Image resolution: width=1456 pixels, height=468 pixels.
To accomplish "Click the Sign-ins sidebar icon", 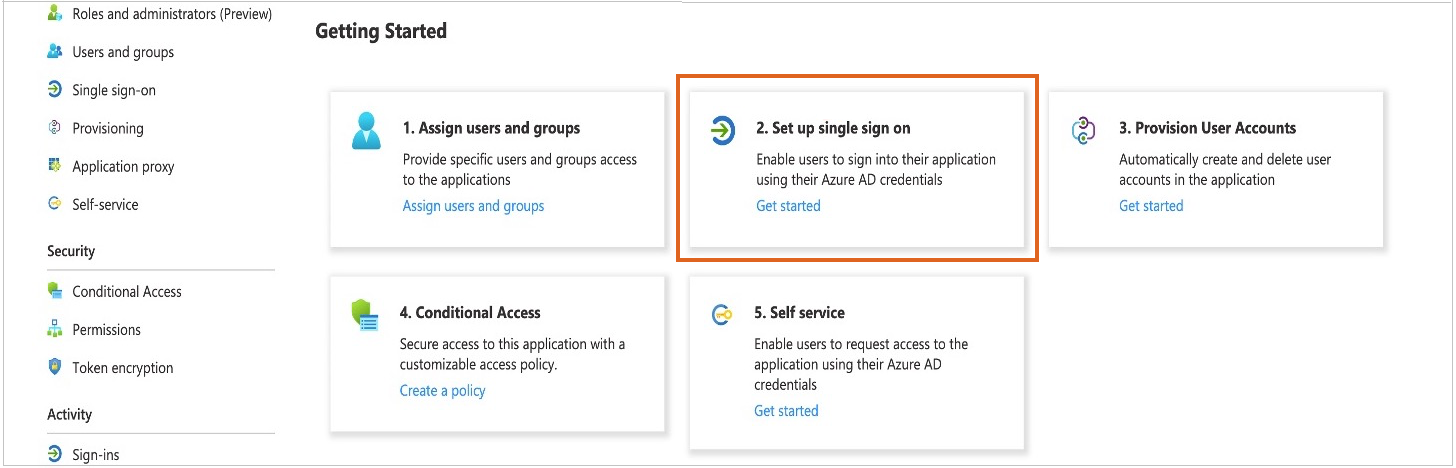I will point(55,454).
